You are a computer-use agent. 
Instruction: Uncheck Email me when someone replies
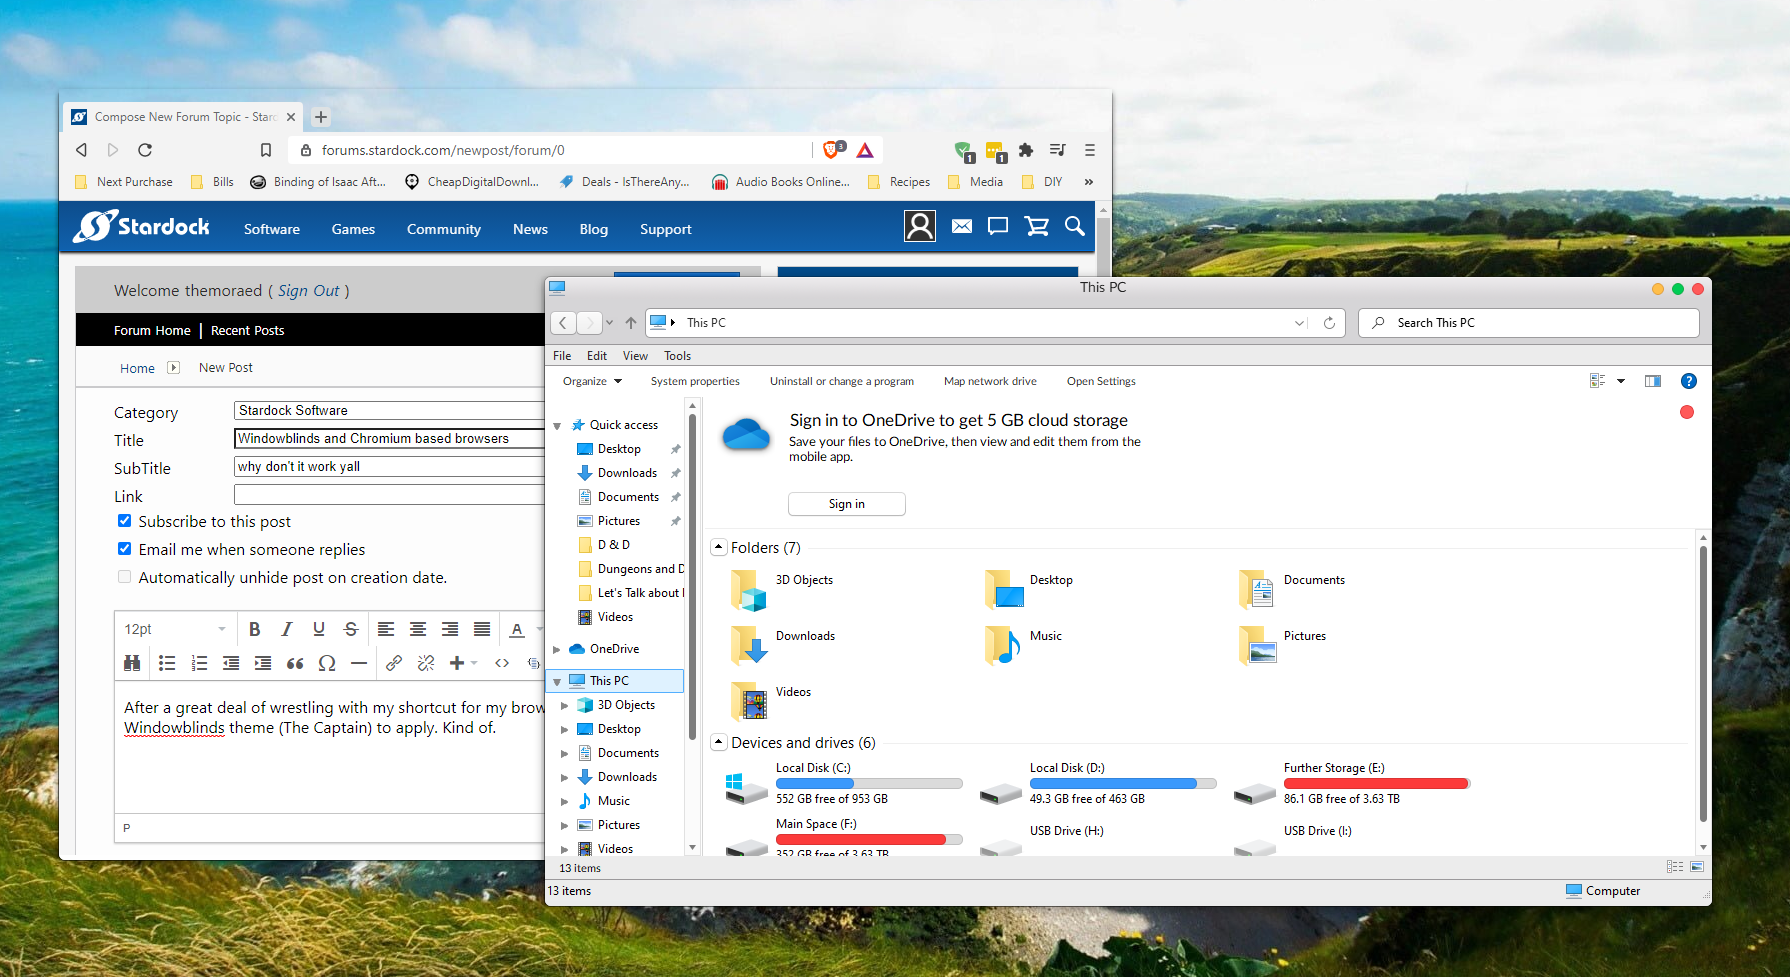point(125,549)
